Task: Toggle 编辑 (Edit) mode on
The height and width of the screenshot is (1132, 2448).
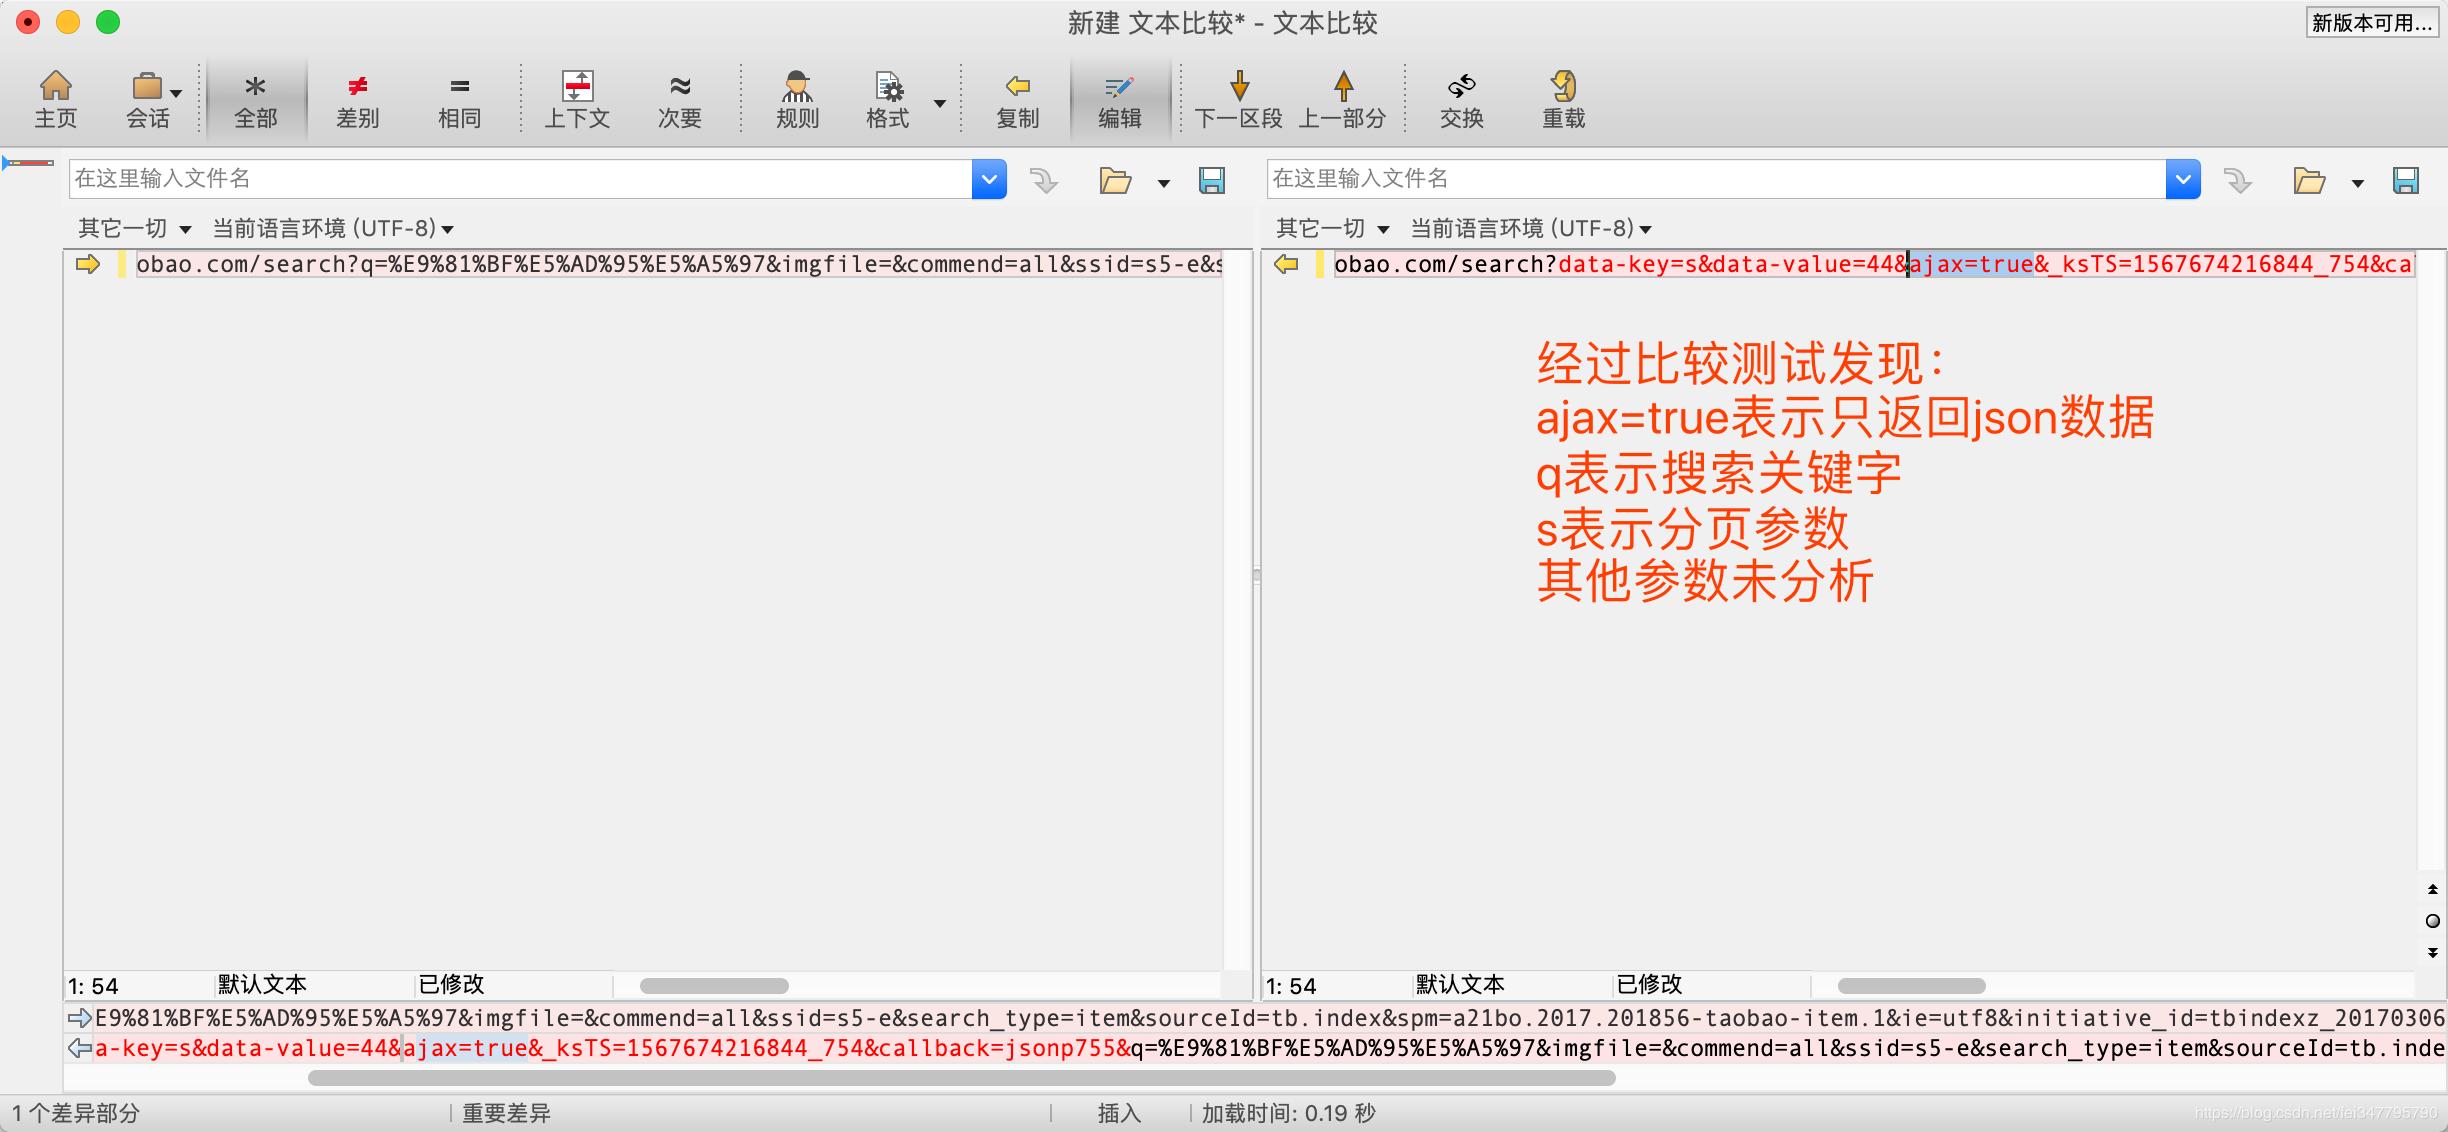Action: point(1120,97)
